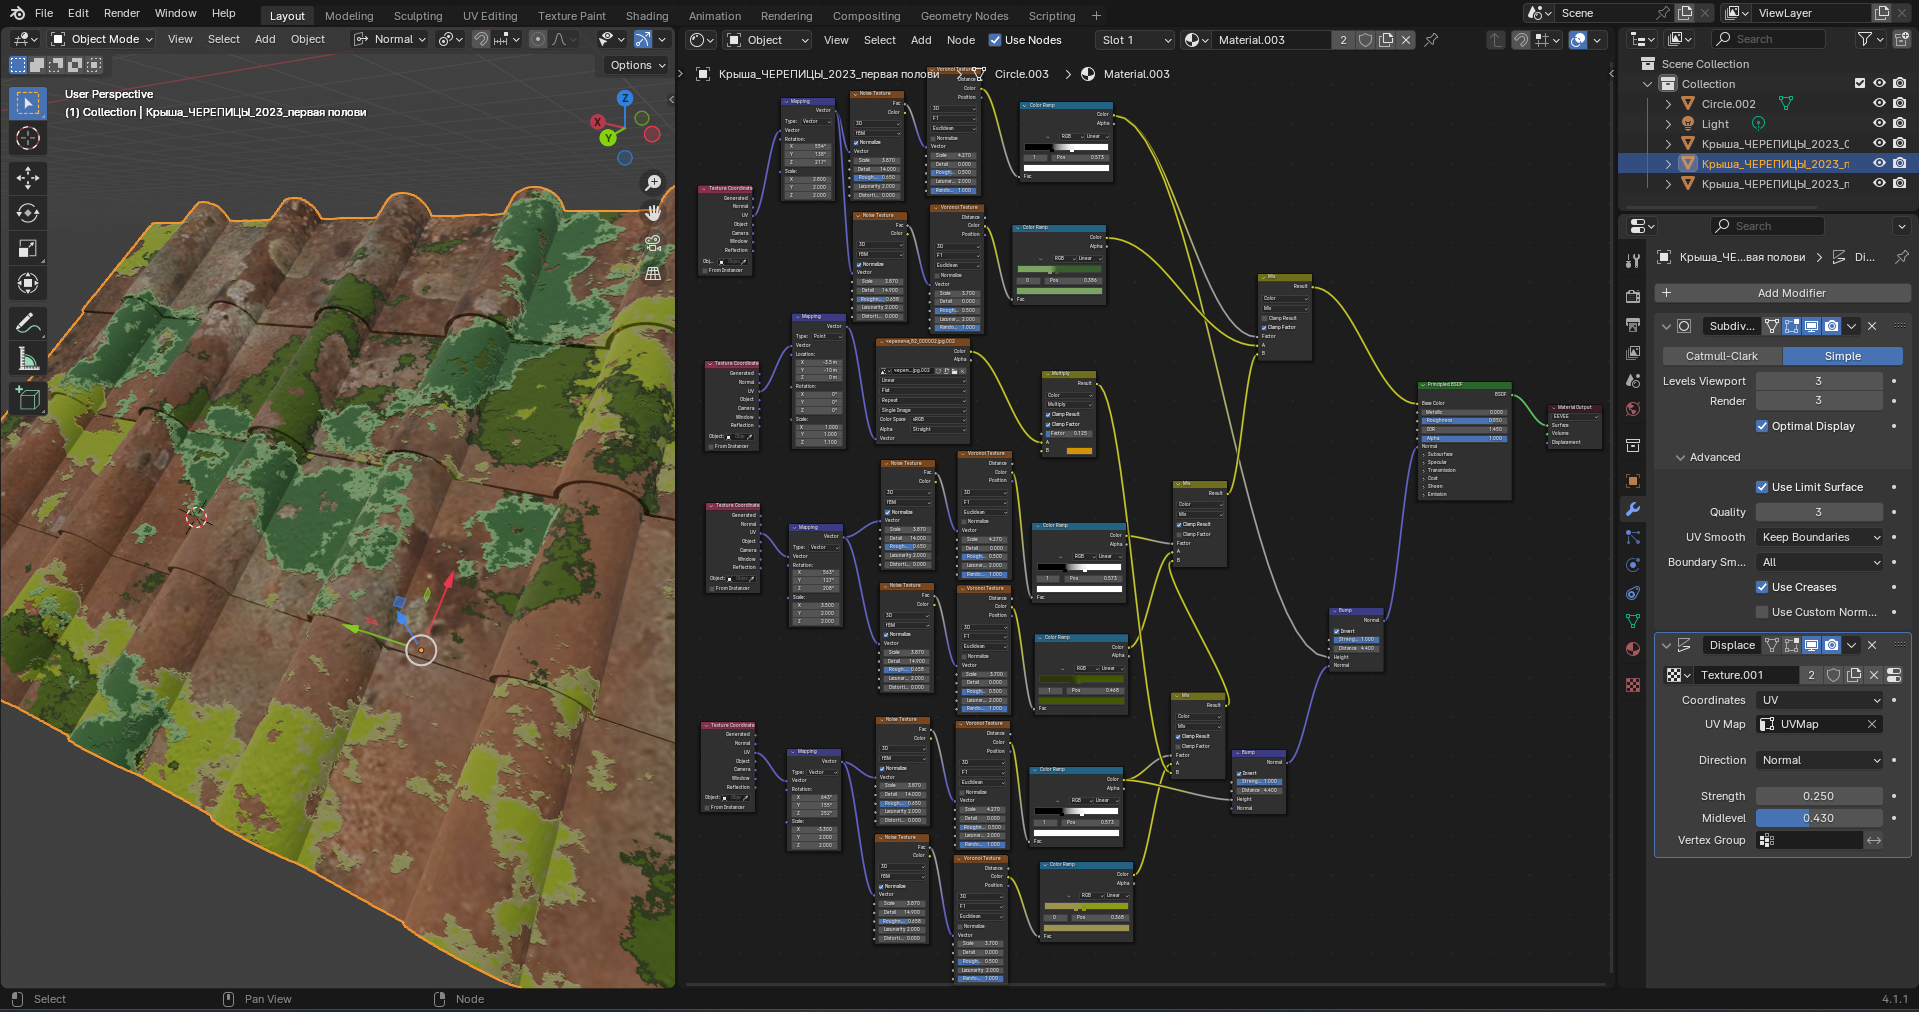
Task: Enable the Use Nodes checkbox
Action: point(995,40)
